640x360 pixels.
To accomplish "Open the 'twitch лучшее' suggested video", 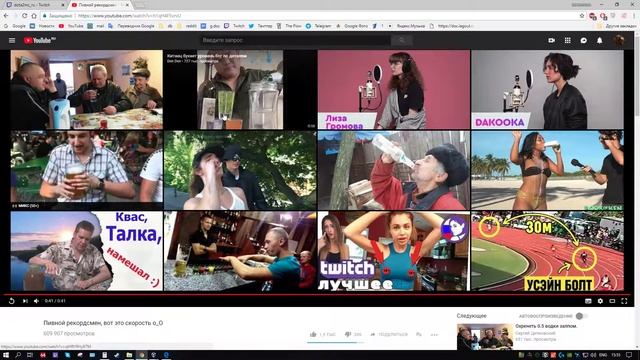I will 394,251.
